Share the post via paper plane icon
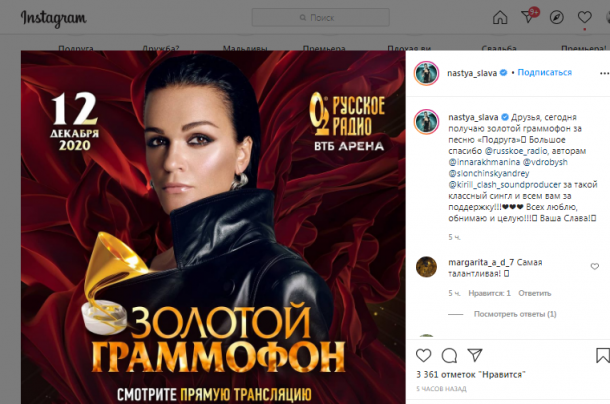 pos(475,355)
